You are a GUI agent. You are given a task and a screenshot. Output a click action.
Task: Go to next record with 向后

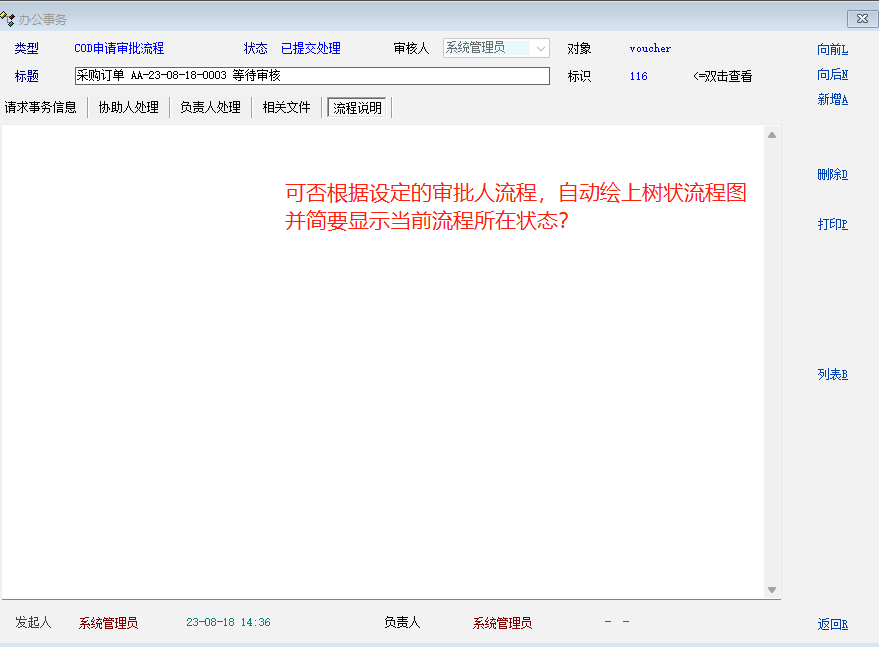point(832,74)
